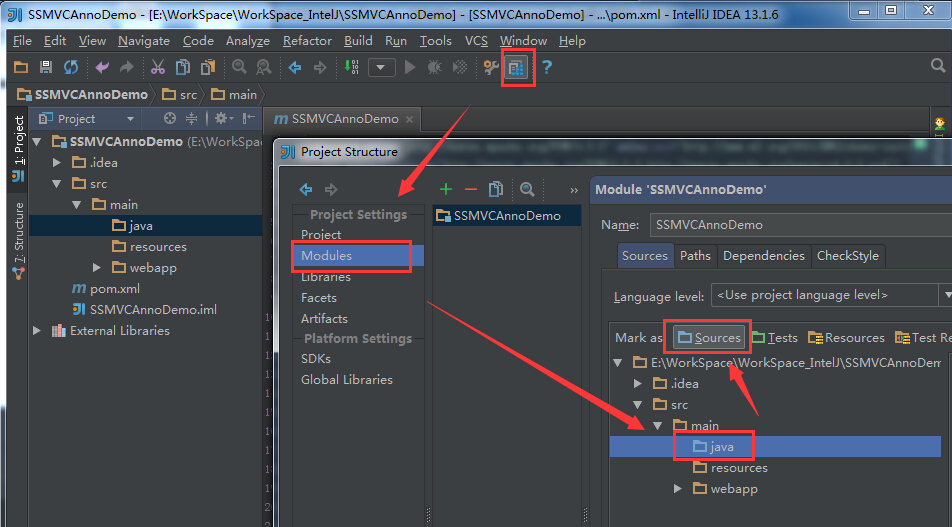Image resolution: width=952 pixels, height=527 pixels.
Task: Copy module icon in Project Structure
Action: click(x=496, y=189)
